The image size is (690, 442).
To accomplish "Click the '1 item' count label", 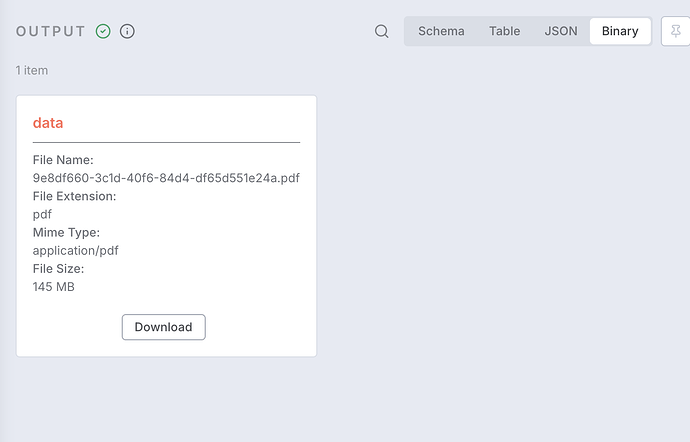I will tap(32, 71).
